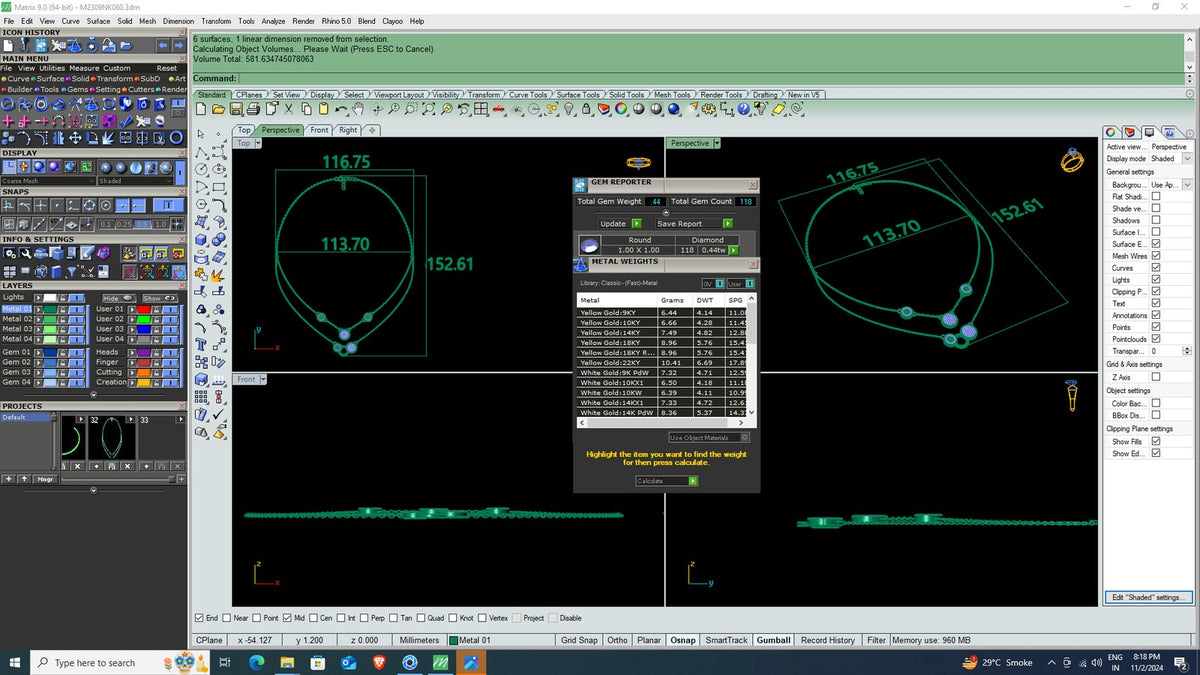1200x675 pixels.
Task: Open the Top viewport title dropdown arrow
Action: 258,143
